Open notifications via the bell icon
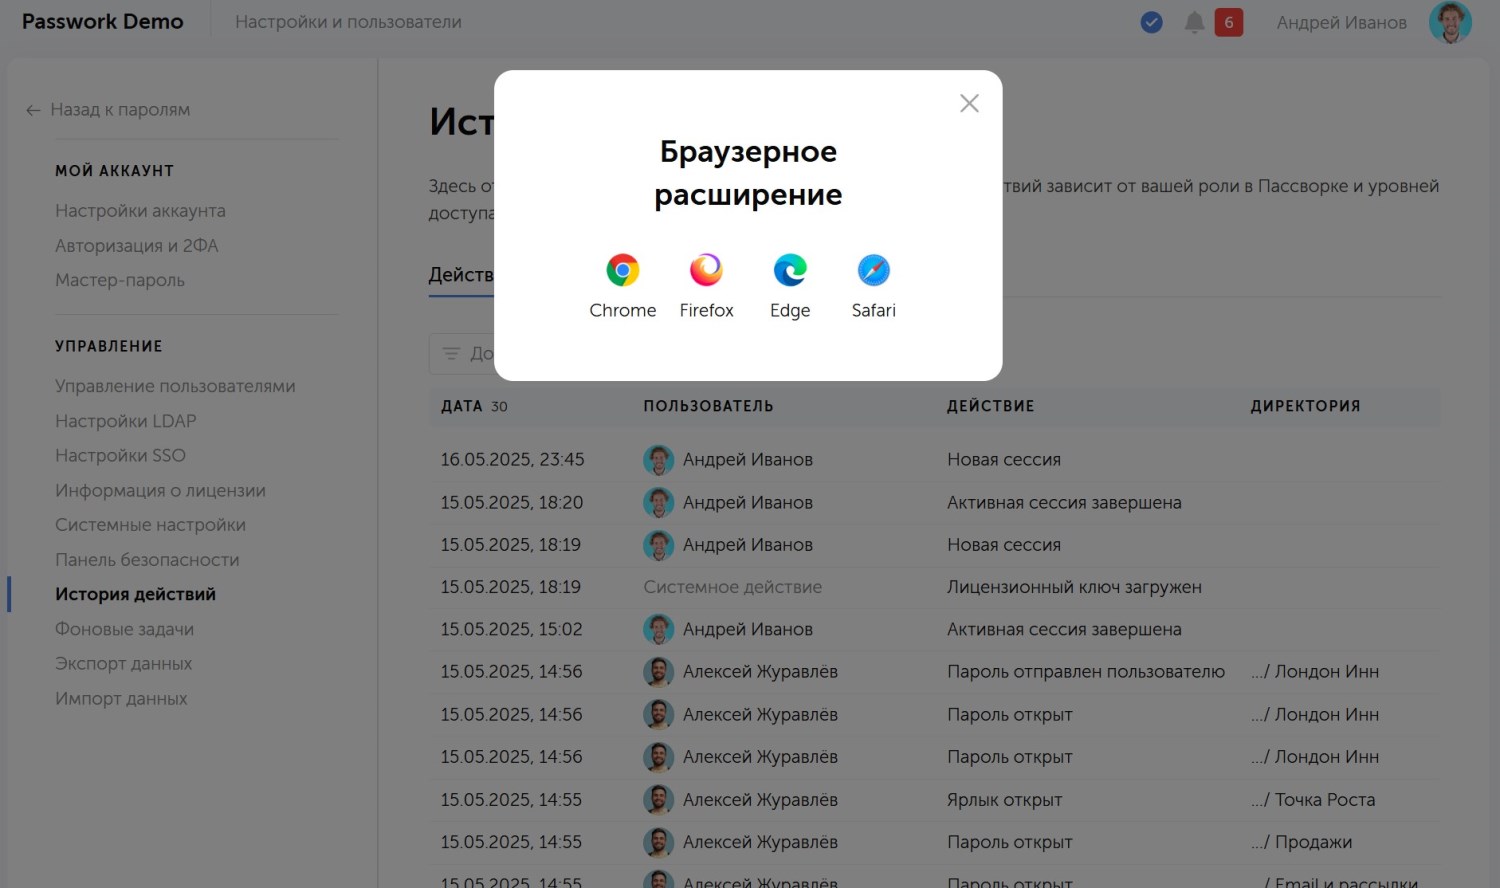Screen dimensions: 1500x888 coord(1194,22)
